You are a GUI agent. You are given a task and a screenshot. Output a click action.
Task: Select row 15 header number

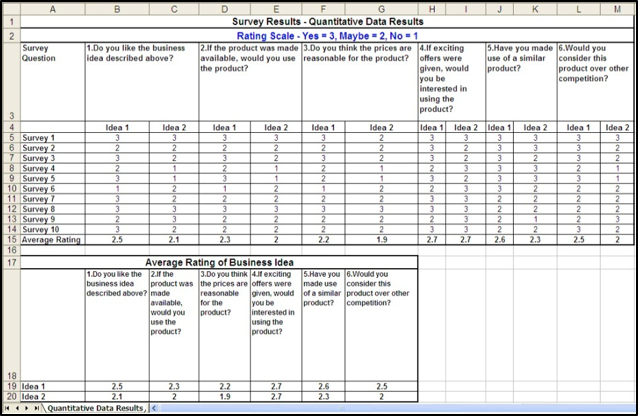[11, 239]
